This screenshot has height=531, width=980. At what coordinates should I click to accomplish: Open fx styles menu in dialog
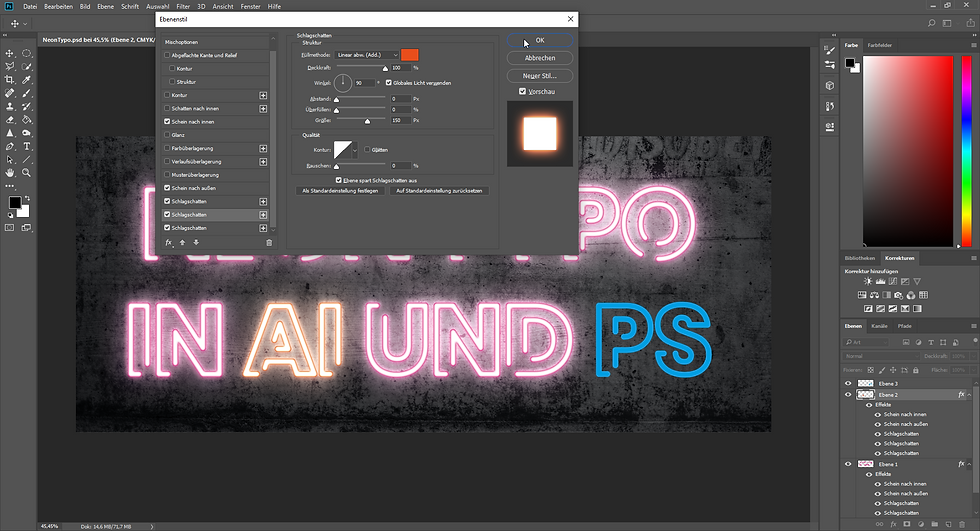pos(169,243)
